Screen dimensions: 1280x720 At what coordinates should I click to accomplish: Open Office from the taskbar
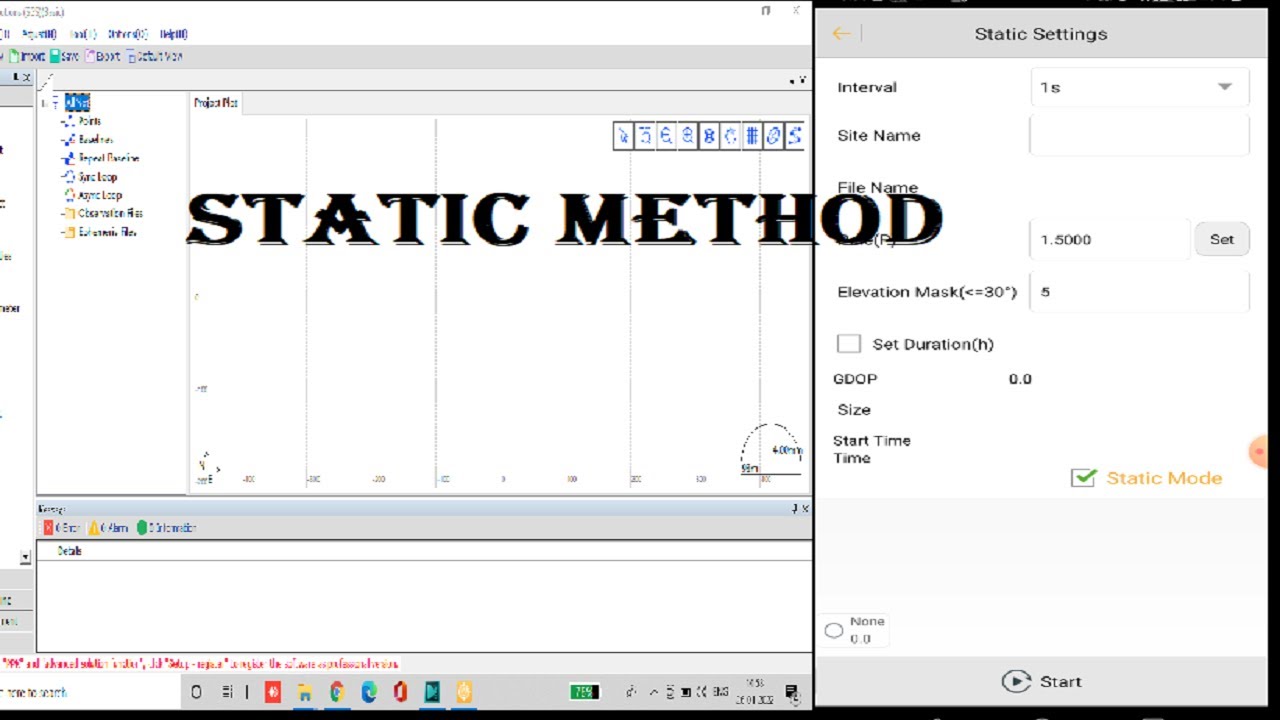[400, 692]
